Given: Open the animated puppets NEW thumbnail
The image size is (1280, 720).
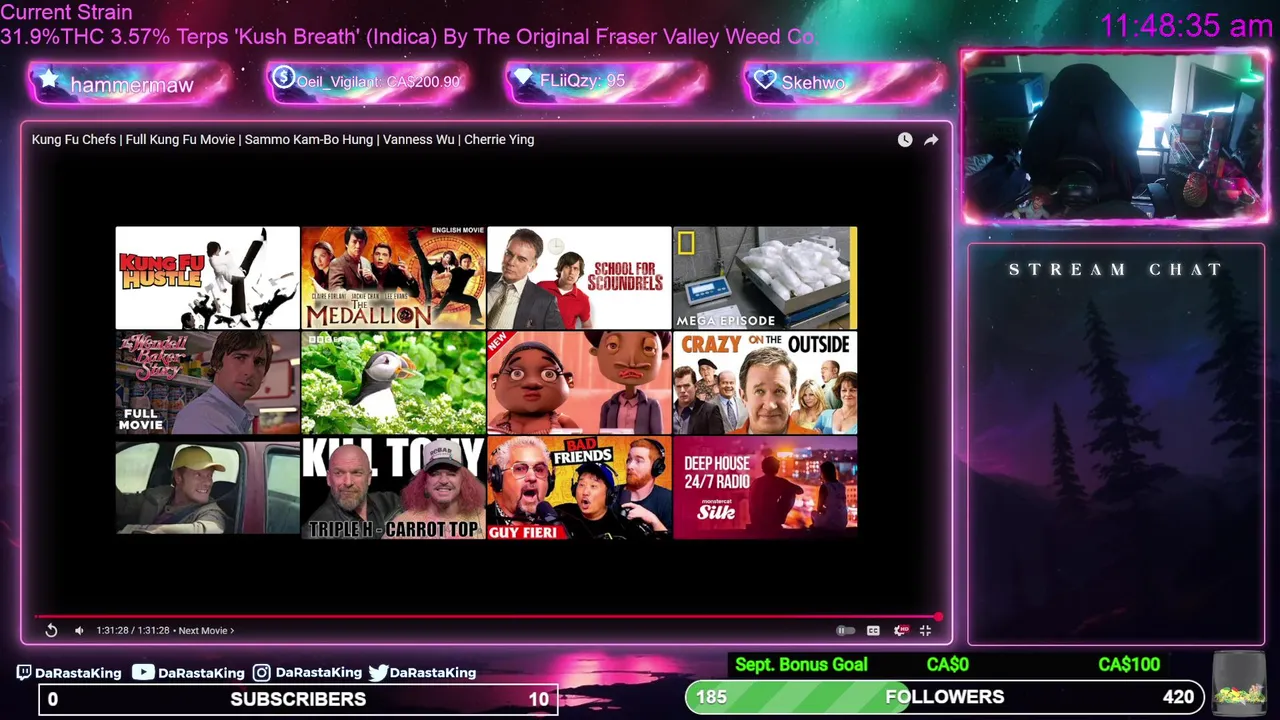Looking at the screenshot, I should click(579, 382).
